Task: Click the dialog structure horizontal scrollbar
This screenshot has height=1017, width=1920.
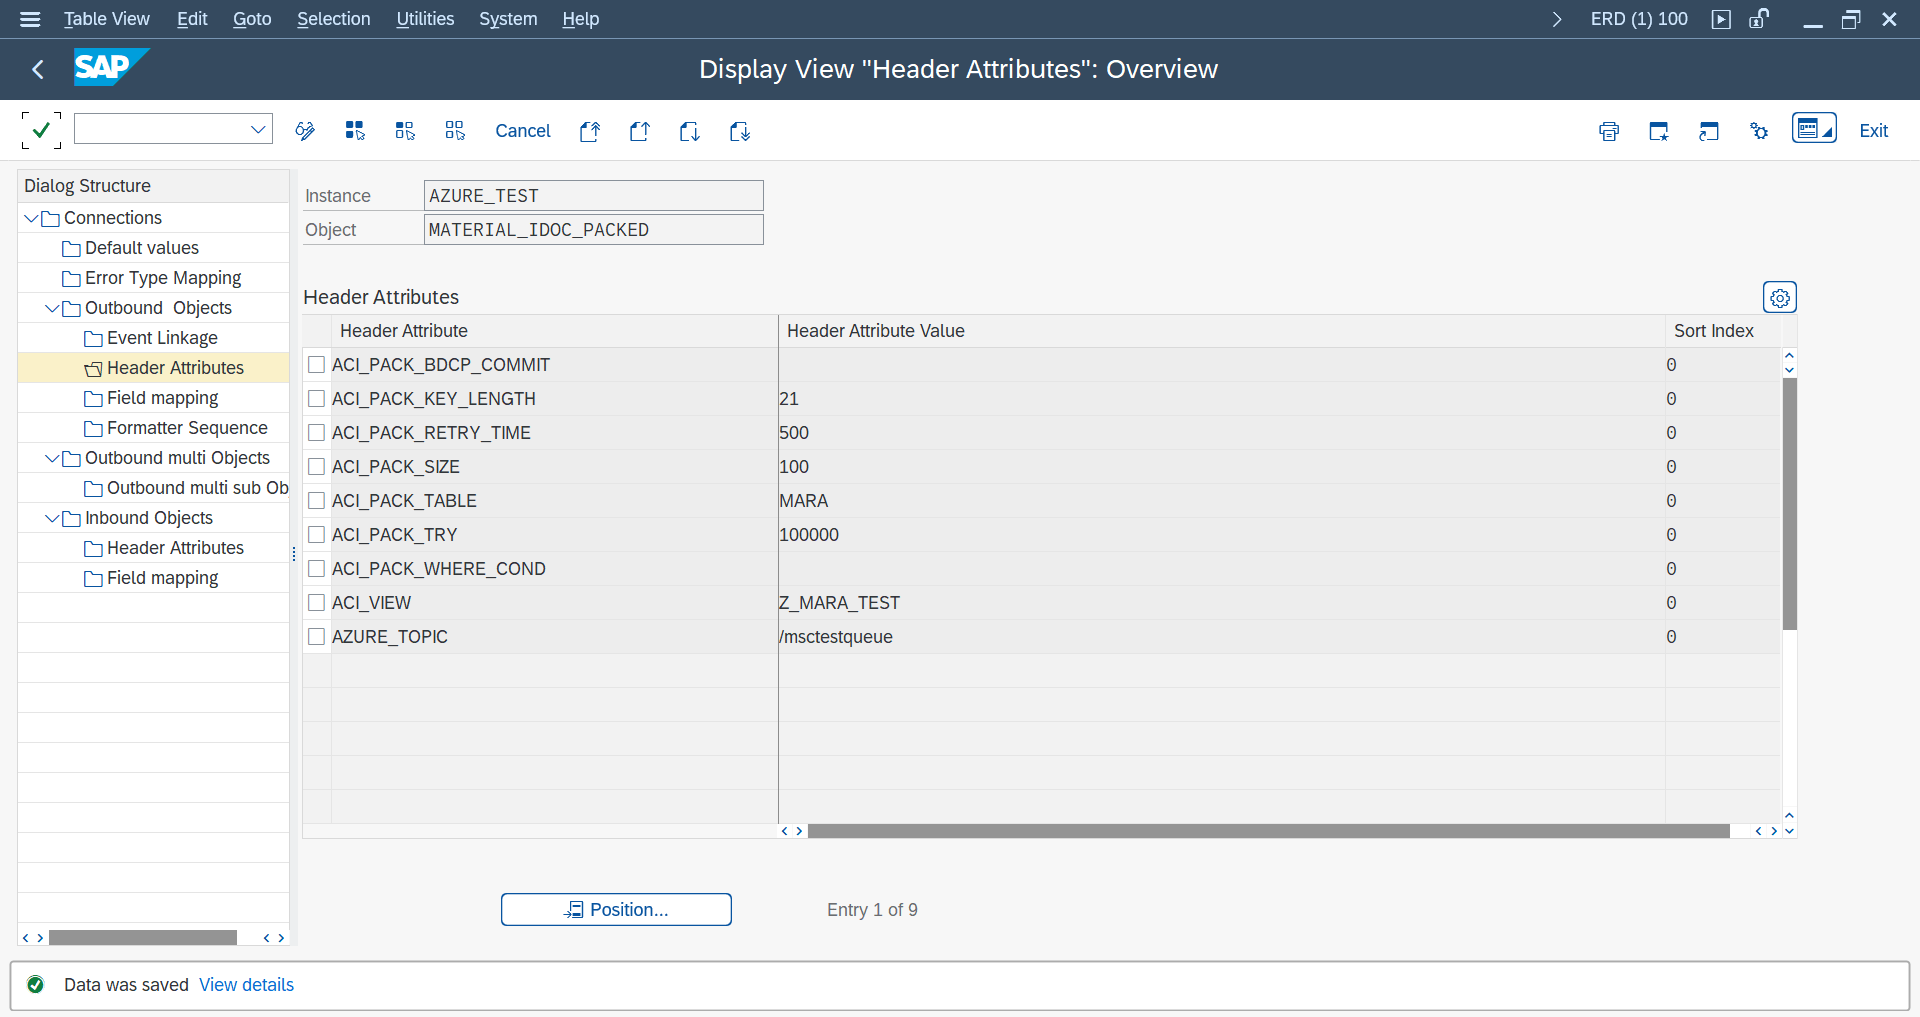Action: [x=143, y=938]
